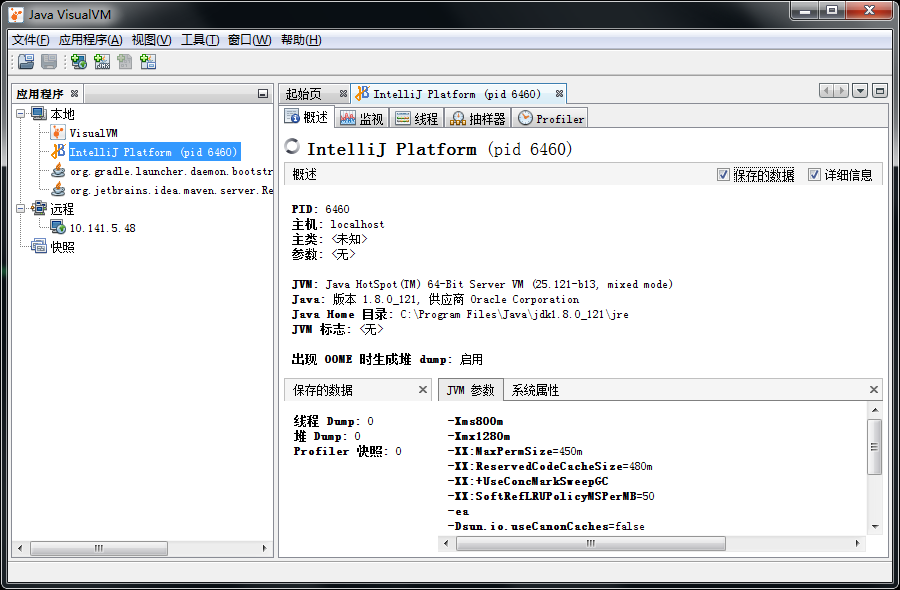Click JVM arguments horizontal scrollbar thumb
Viewport: 900px width, 590px height.
pyautogui.click(x=591, y=543)
